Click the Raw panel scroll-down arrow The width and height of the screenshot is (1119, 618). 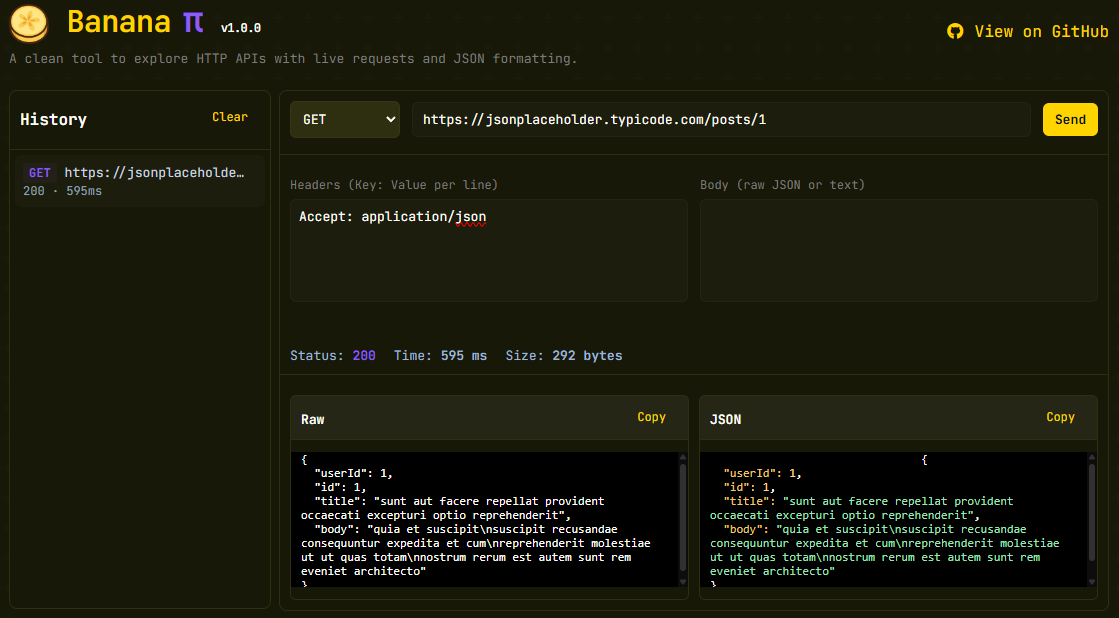point(682,582)
